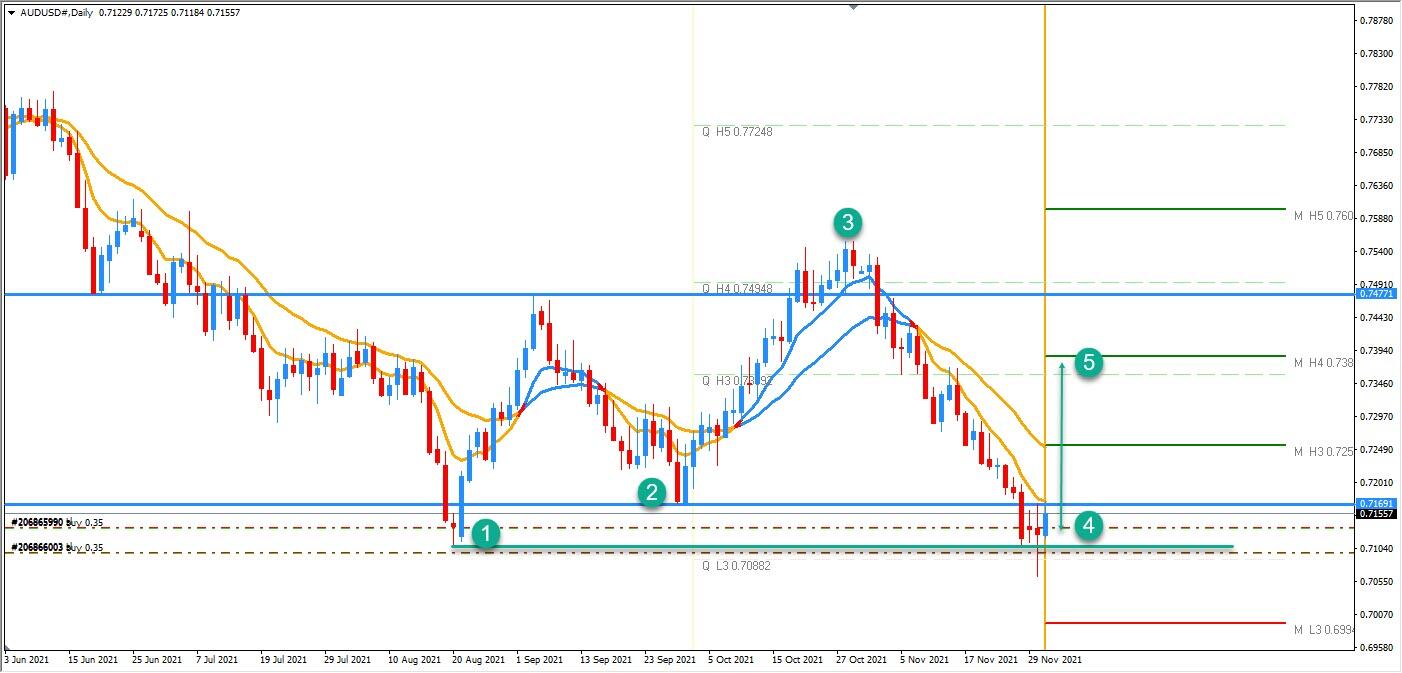Click the 17 Nov 2021 date label
Viewport: 1402px width, 673px height.
click(989, 660)
